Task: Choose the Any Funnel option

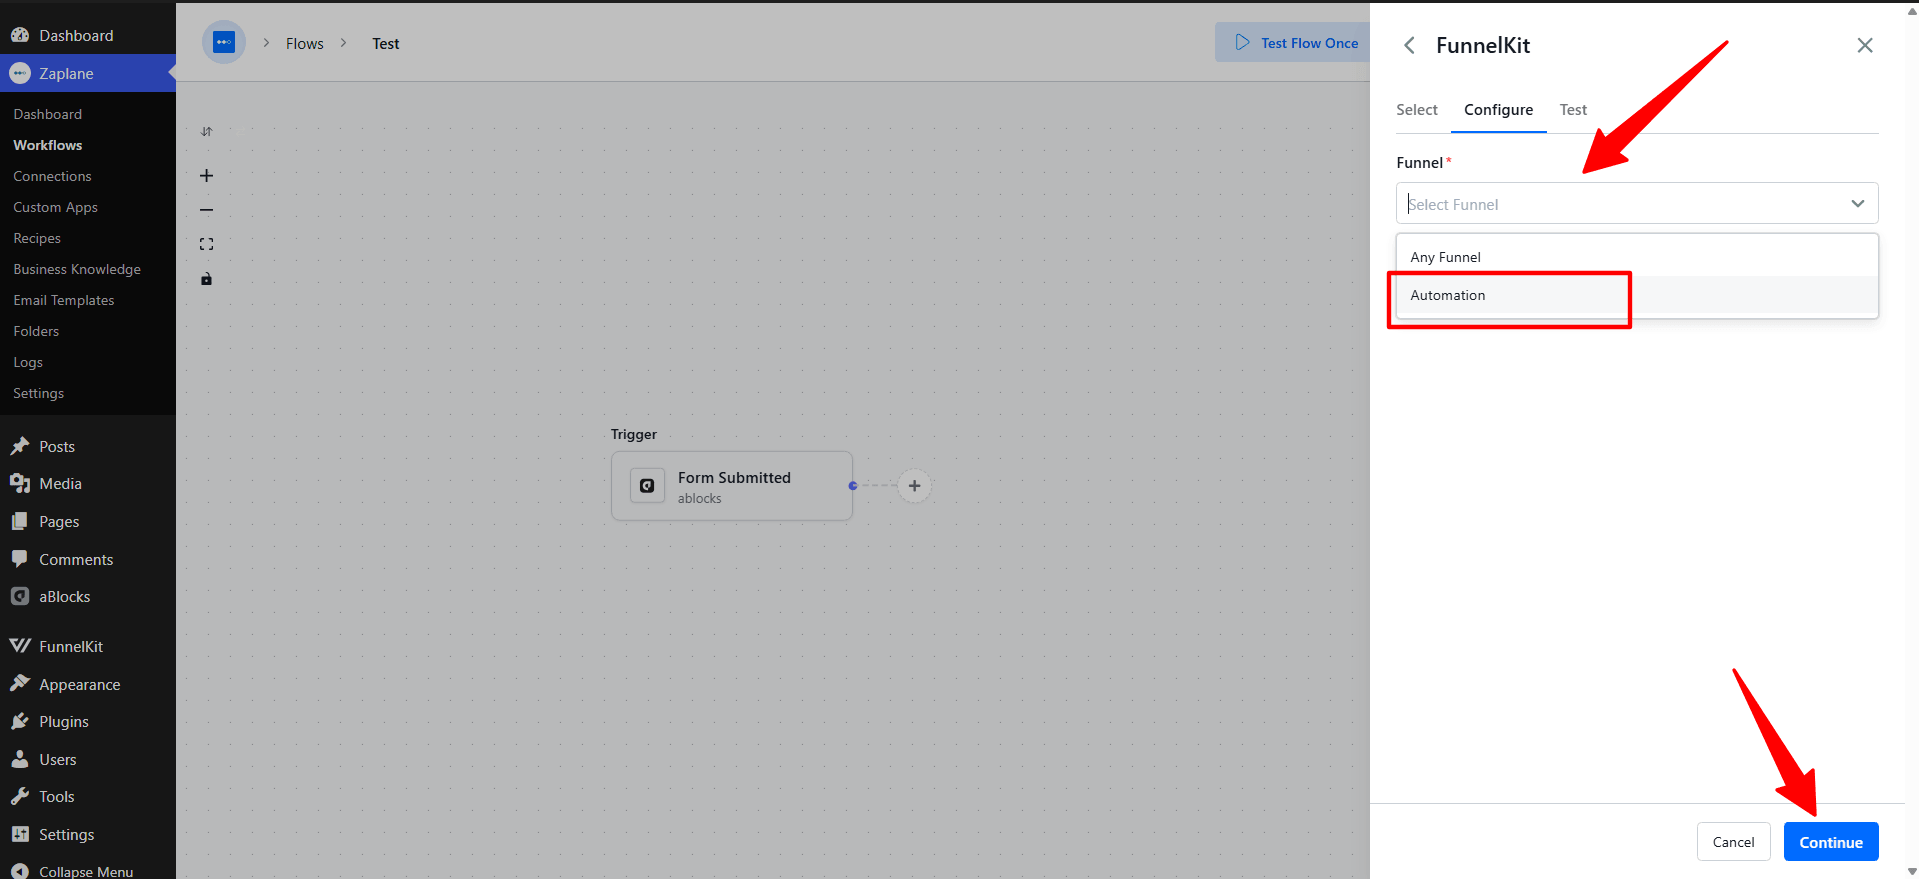Action: pyautogui.click(x=1637, y=257)
